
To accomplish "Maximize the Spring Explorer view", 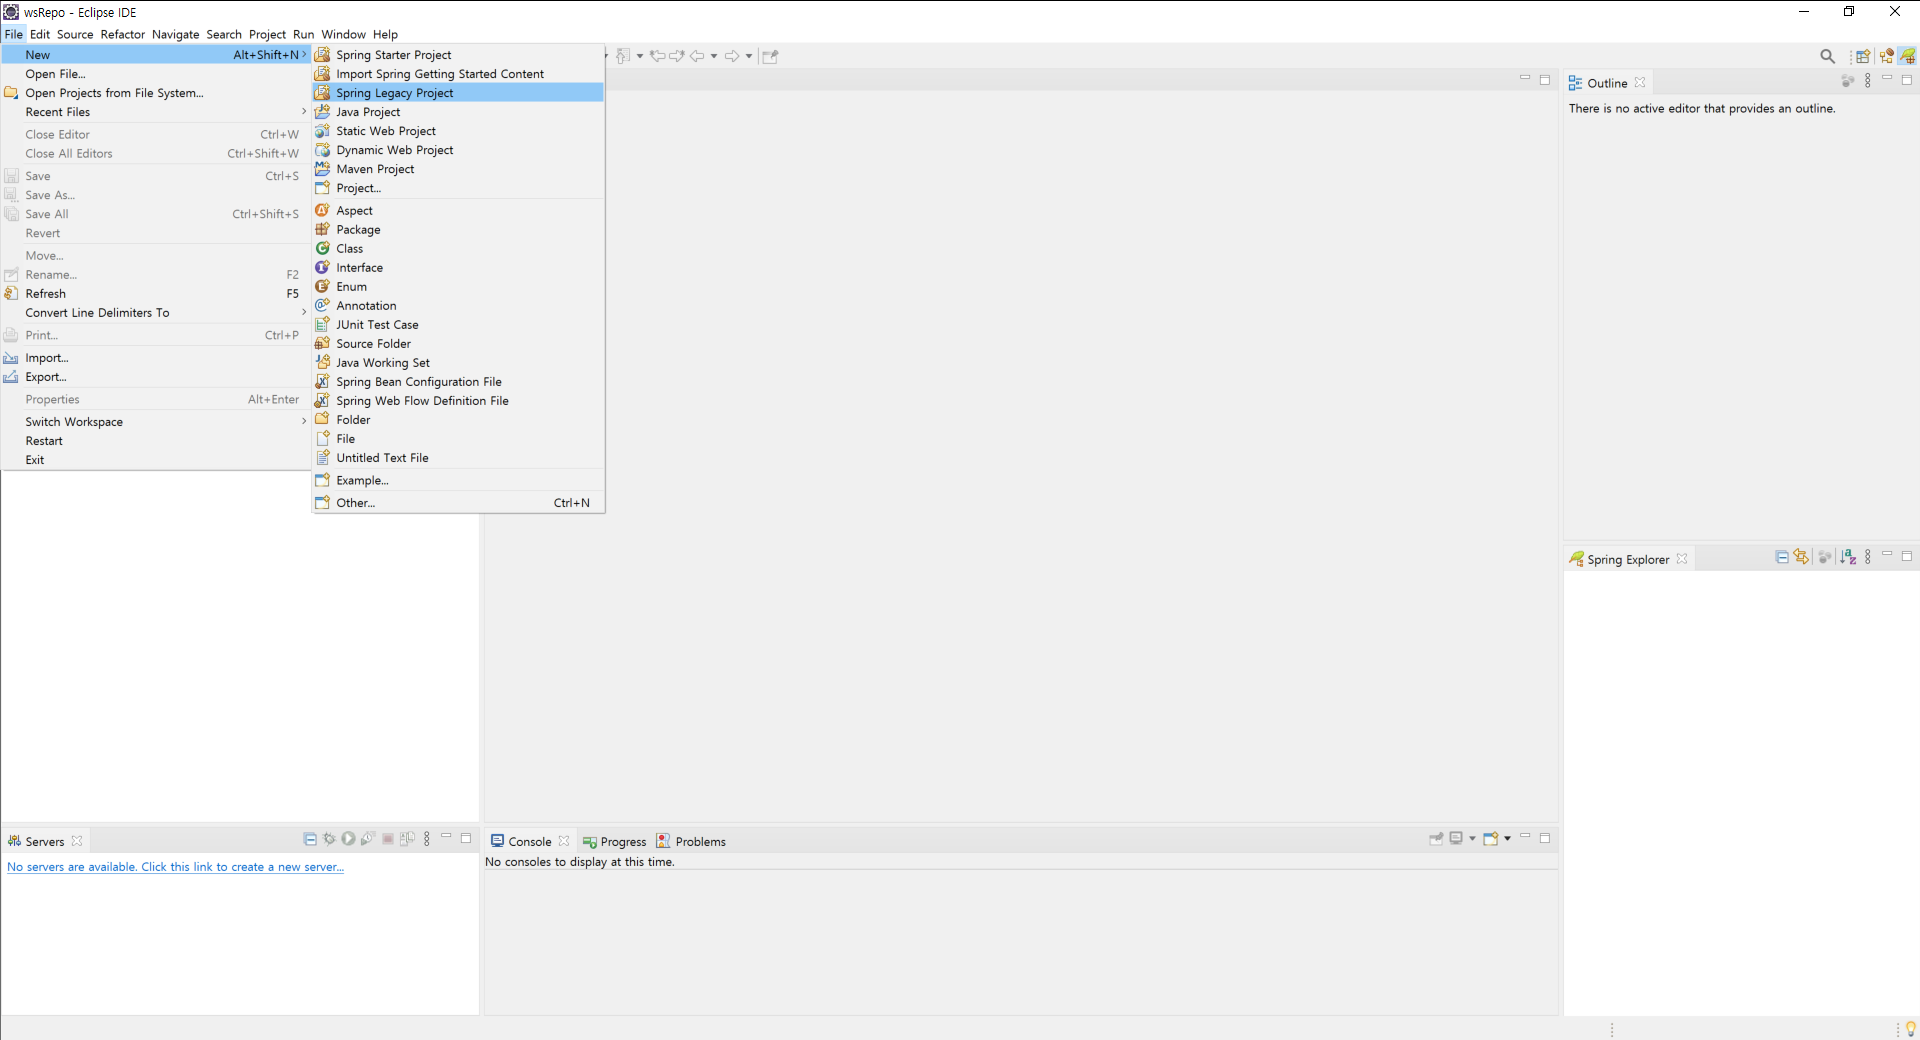I will coord(1907,556).
